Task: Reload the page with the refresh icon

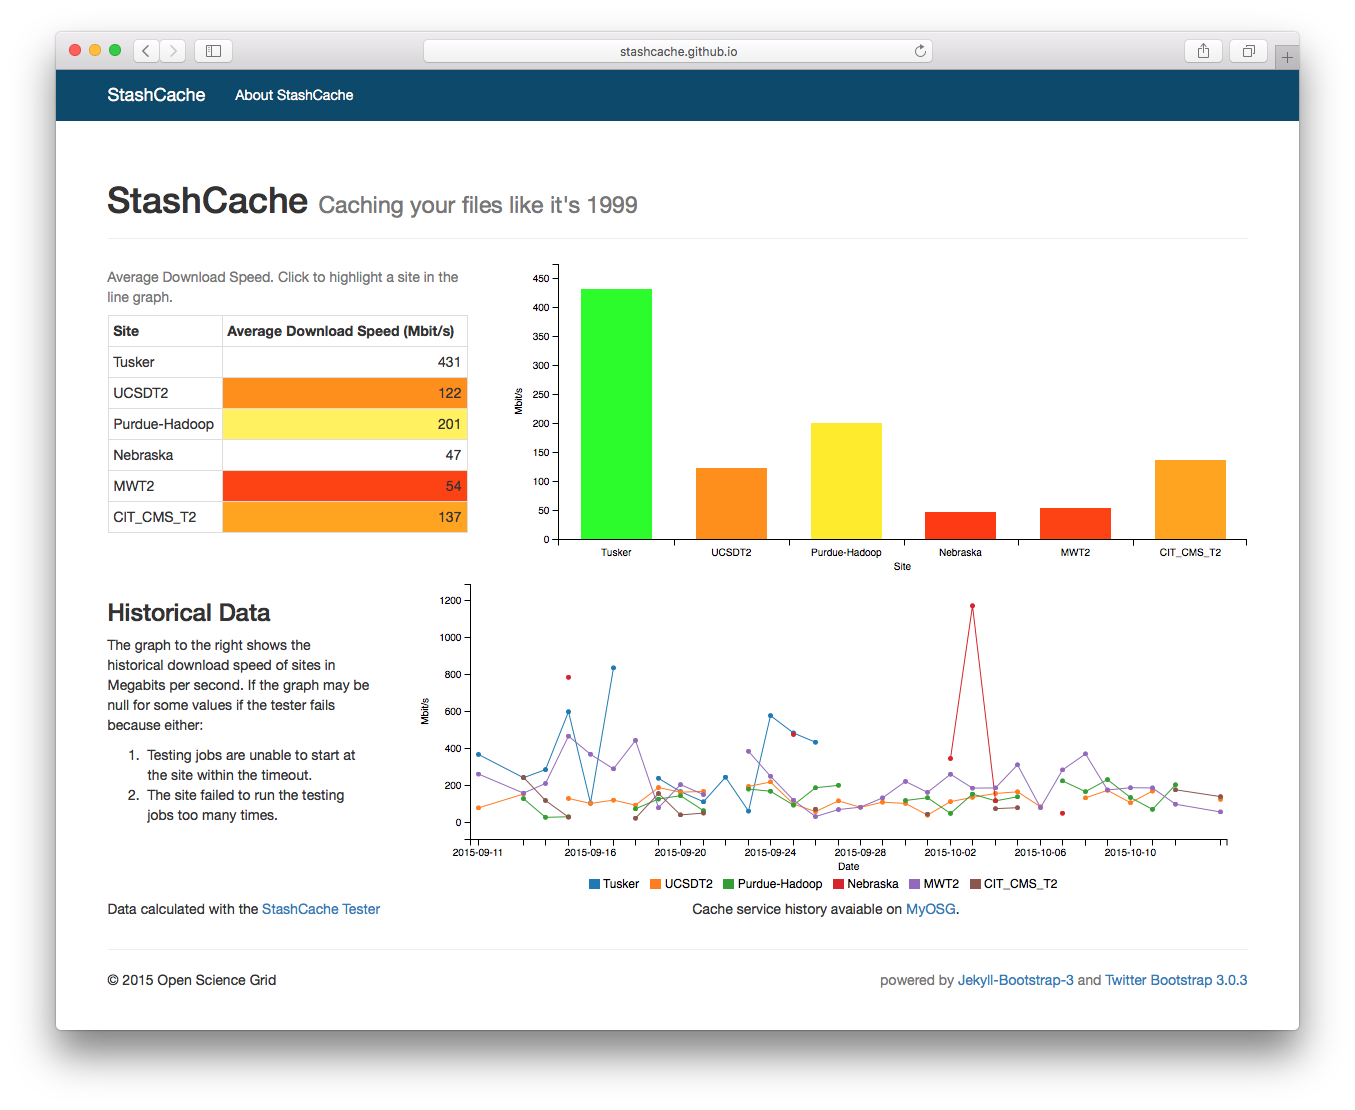Action: [920, 51]
